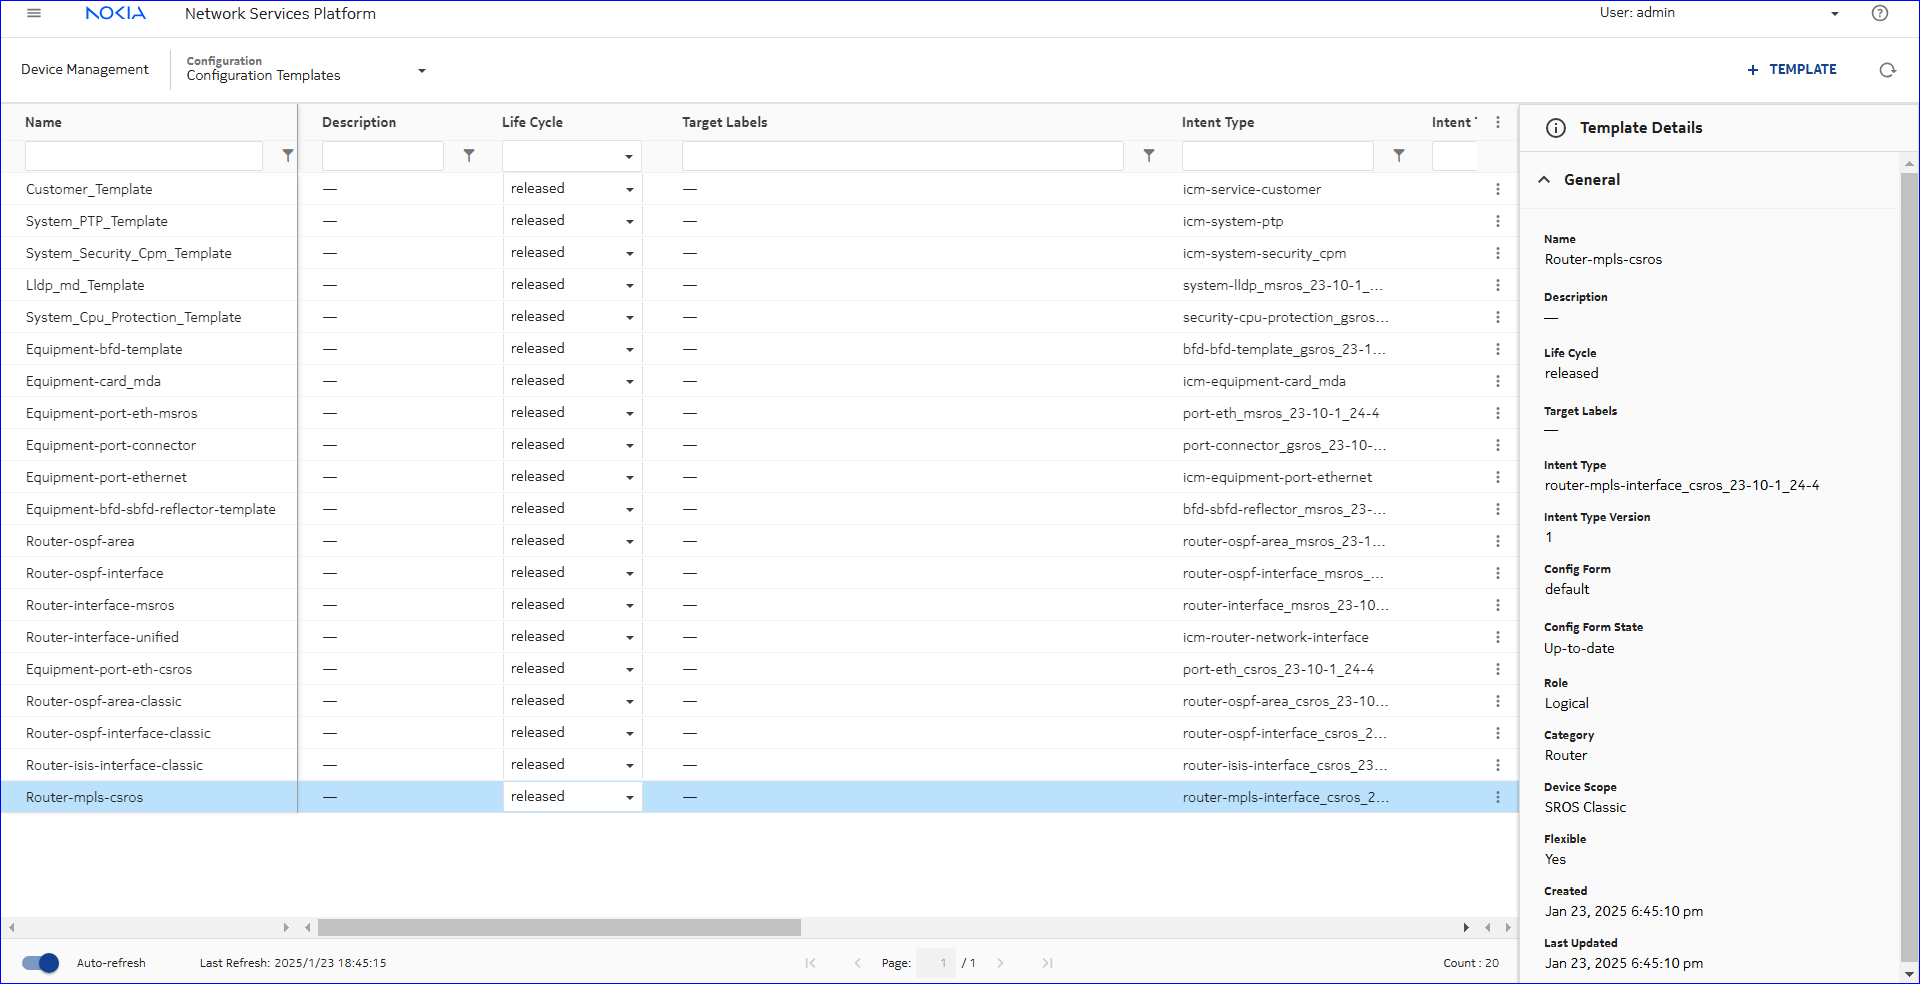Select the System_PTP_Template row
1920x984 pixels.
point(97,221)
